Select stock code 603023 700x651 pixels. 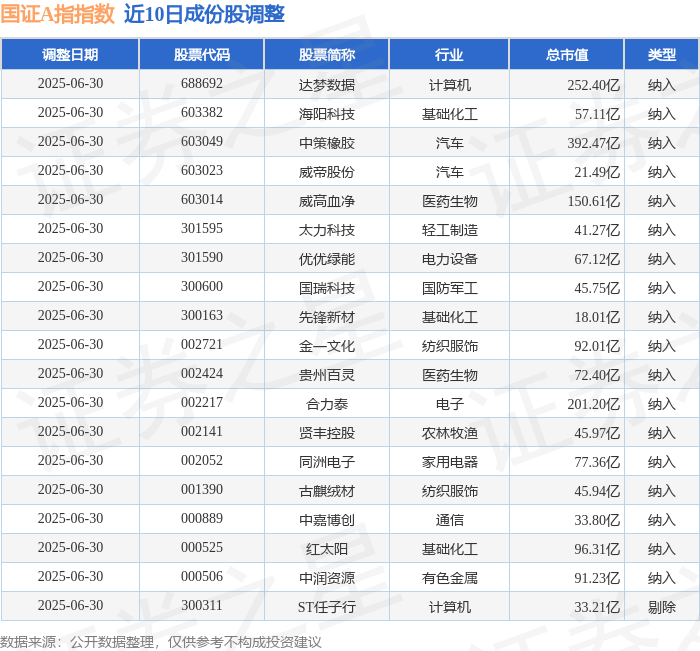202,171
